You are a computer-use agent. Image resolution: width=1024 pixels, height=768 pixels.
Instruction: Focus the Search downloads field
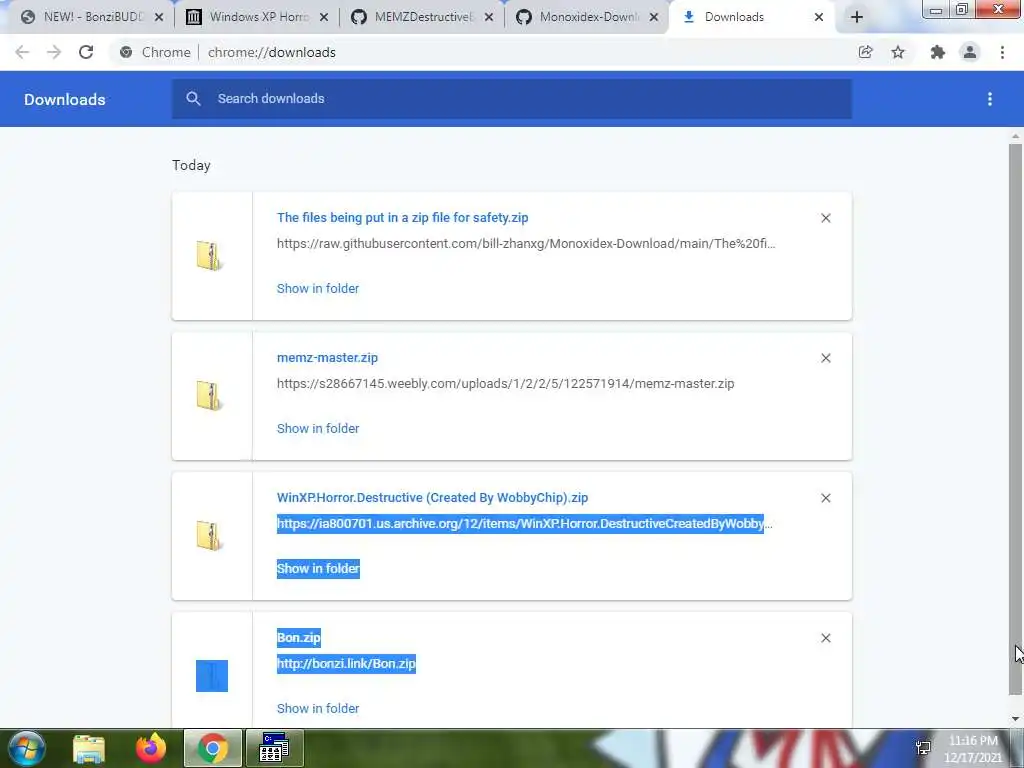pyautogui.click(x=511, y=99)
